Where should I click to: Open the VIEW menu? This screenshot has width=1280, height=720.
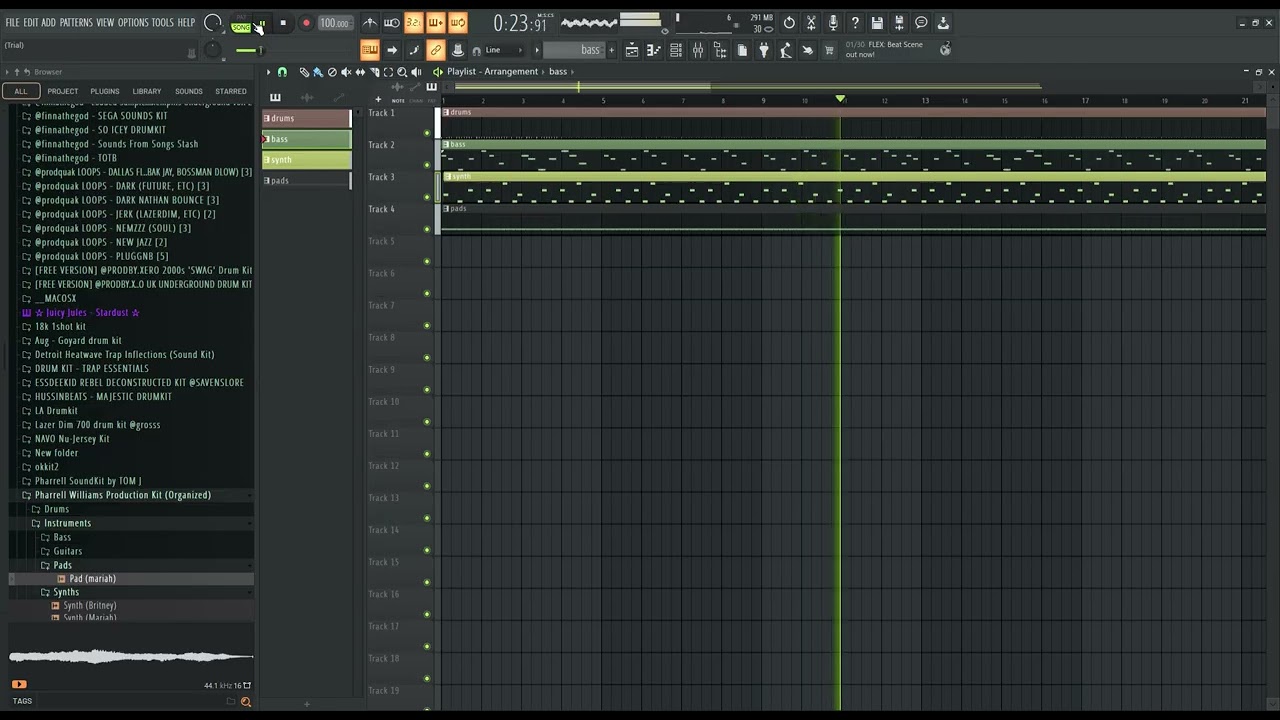[105, 23]
